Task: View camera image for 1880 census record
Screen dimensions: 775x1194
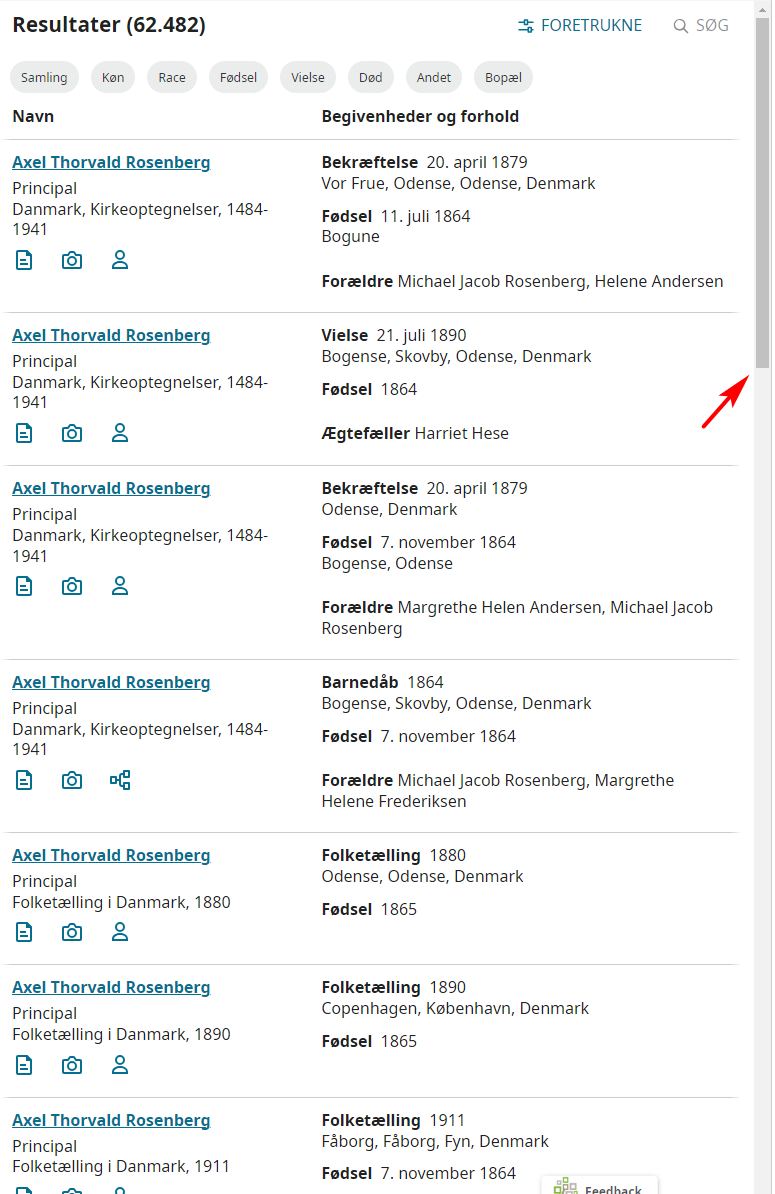Action: coord(72,932)
